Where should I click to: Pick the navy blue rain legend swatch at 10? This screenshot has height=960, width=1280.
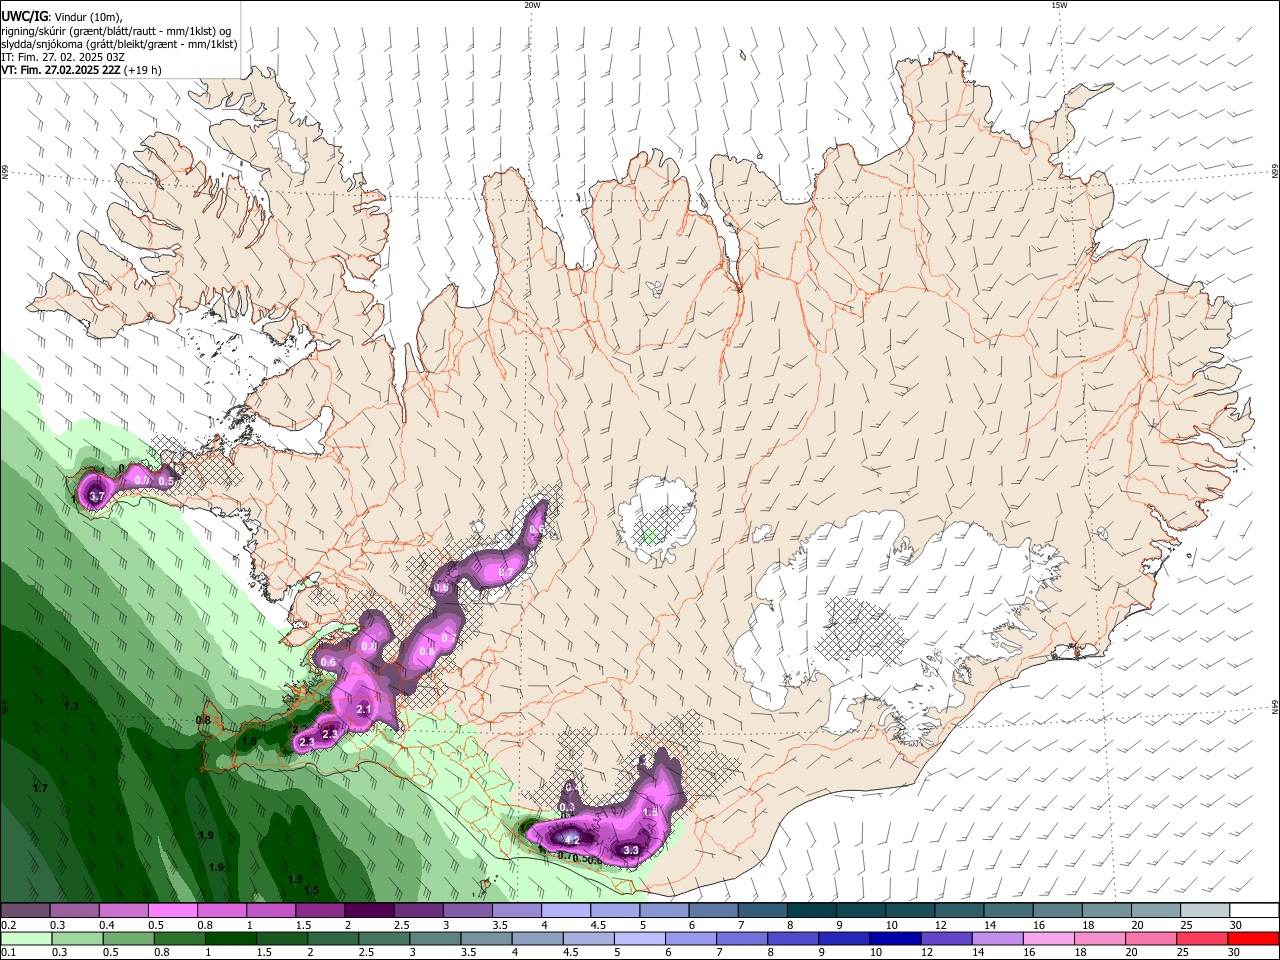[x=895, y=938]
